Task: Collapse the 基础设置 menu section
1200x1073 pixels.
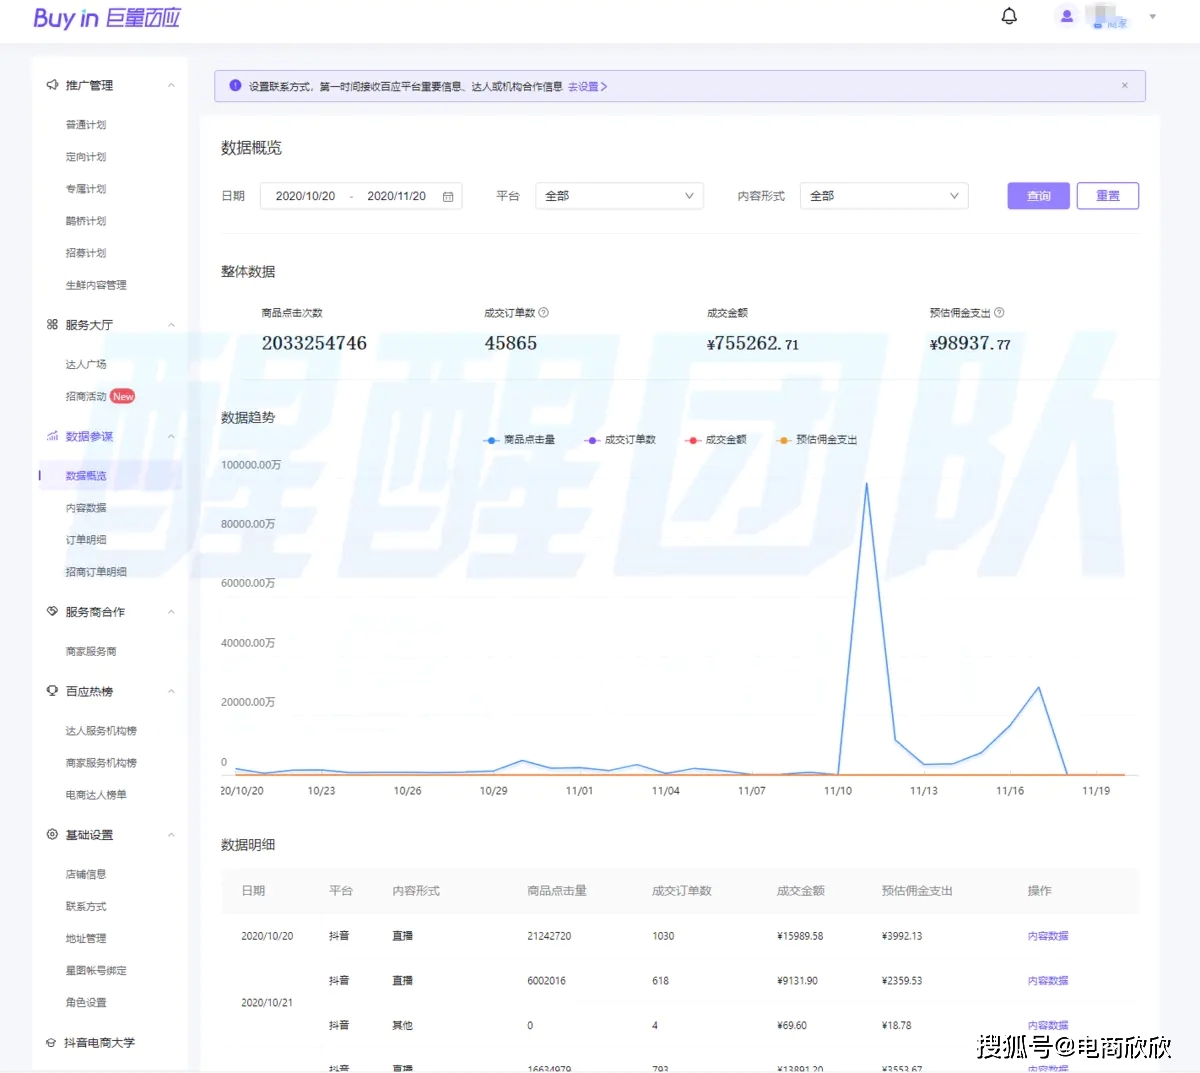Action: 171,834
